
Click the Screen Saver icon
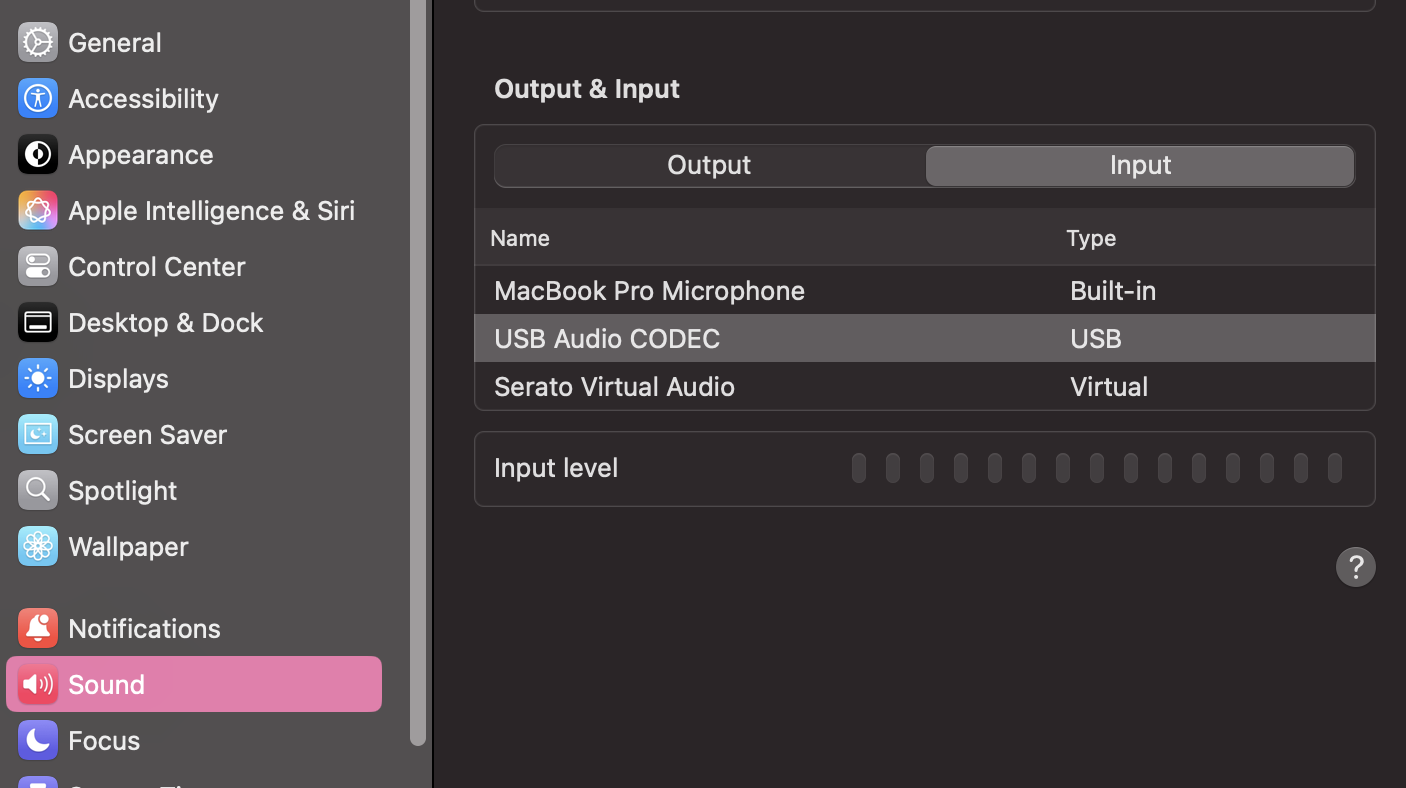pos(38,434)
